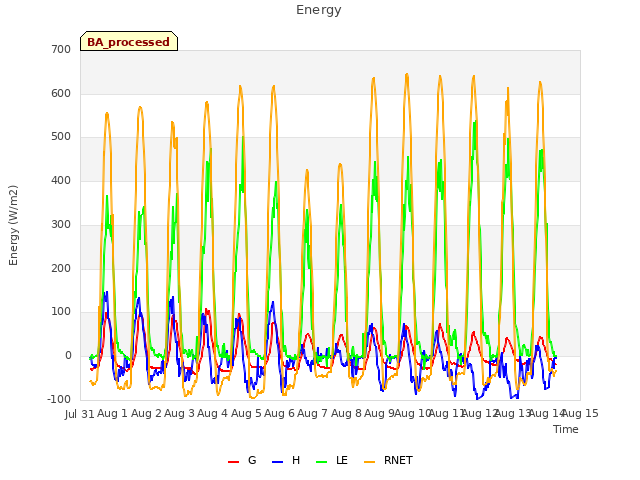Toggle the LE series in legend
The width and height of the screenshot is (640, 480).
tap(332, 460)
